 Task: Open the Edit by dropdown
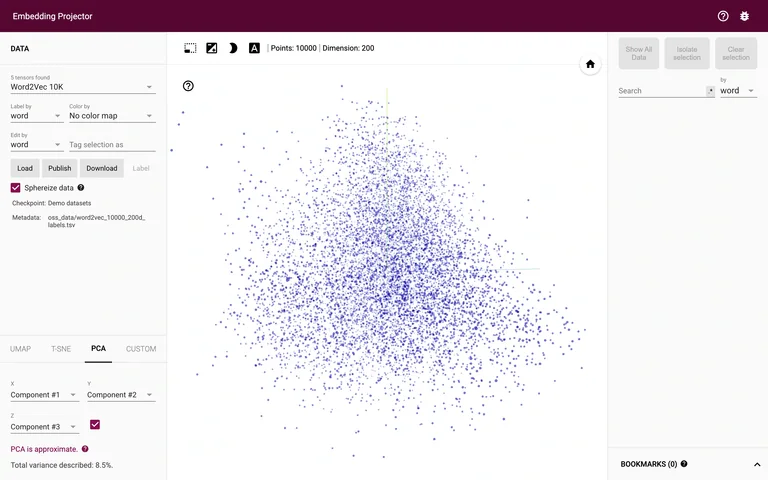point(37,144)
